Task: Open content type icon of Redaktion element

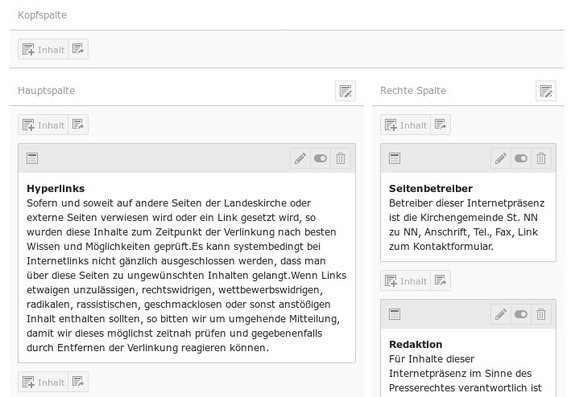Action: 395,314
